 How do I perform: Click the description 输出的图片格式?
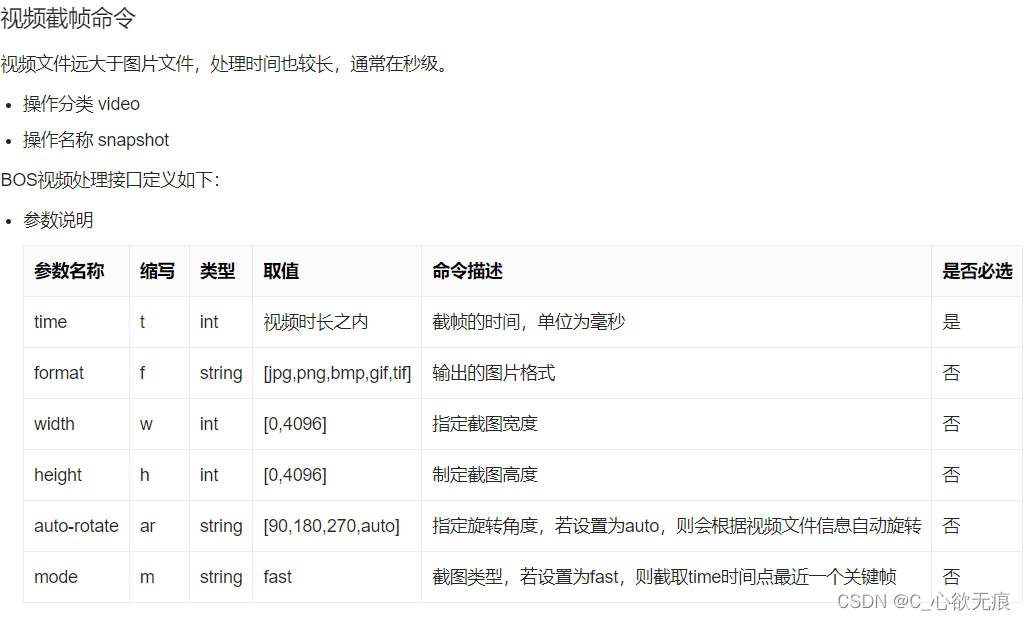click(493, 373)
